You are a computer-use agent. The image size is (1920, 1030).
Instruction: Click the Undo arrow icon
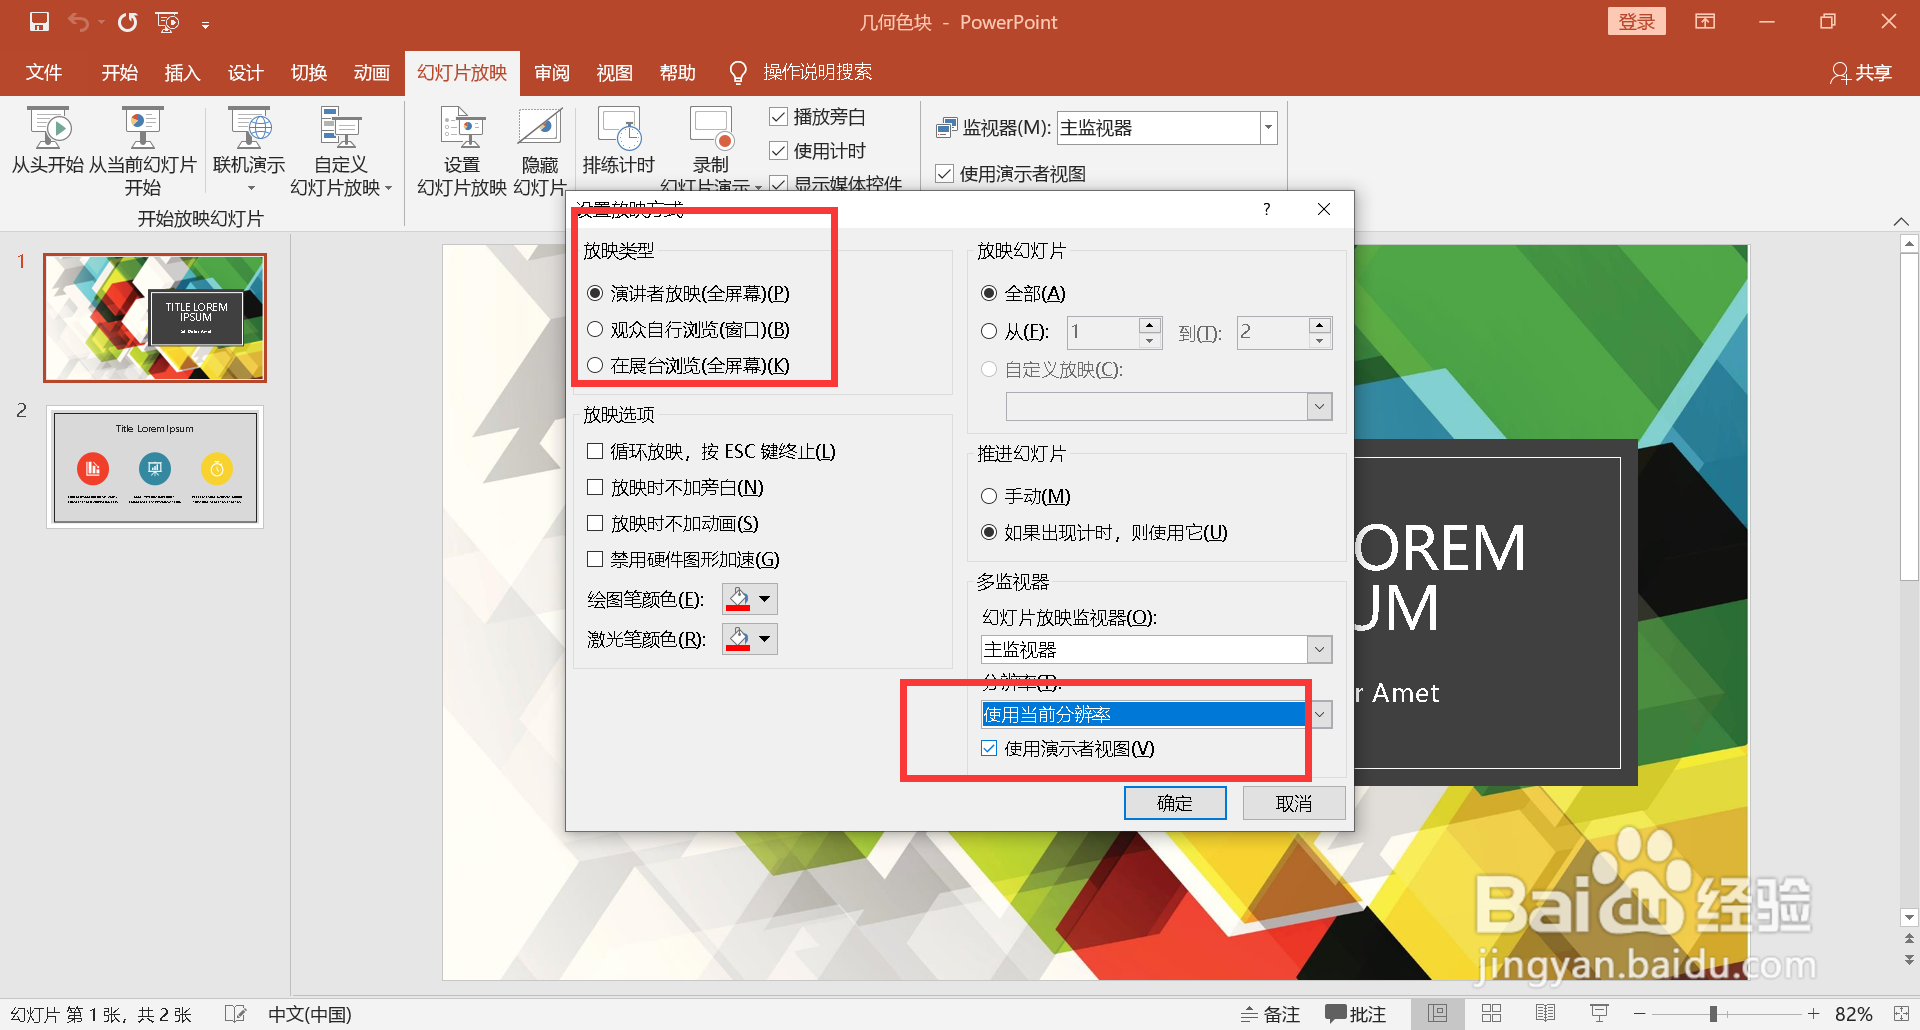79,22
